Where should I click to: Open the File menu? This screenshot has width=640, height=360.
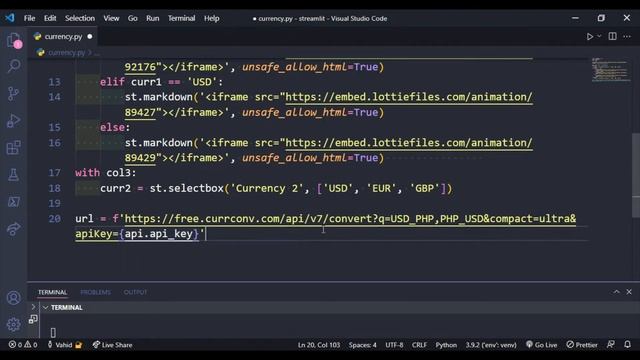pos(29,18)
